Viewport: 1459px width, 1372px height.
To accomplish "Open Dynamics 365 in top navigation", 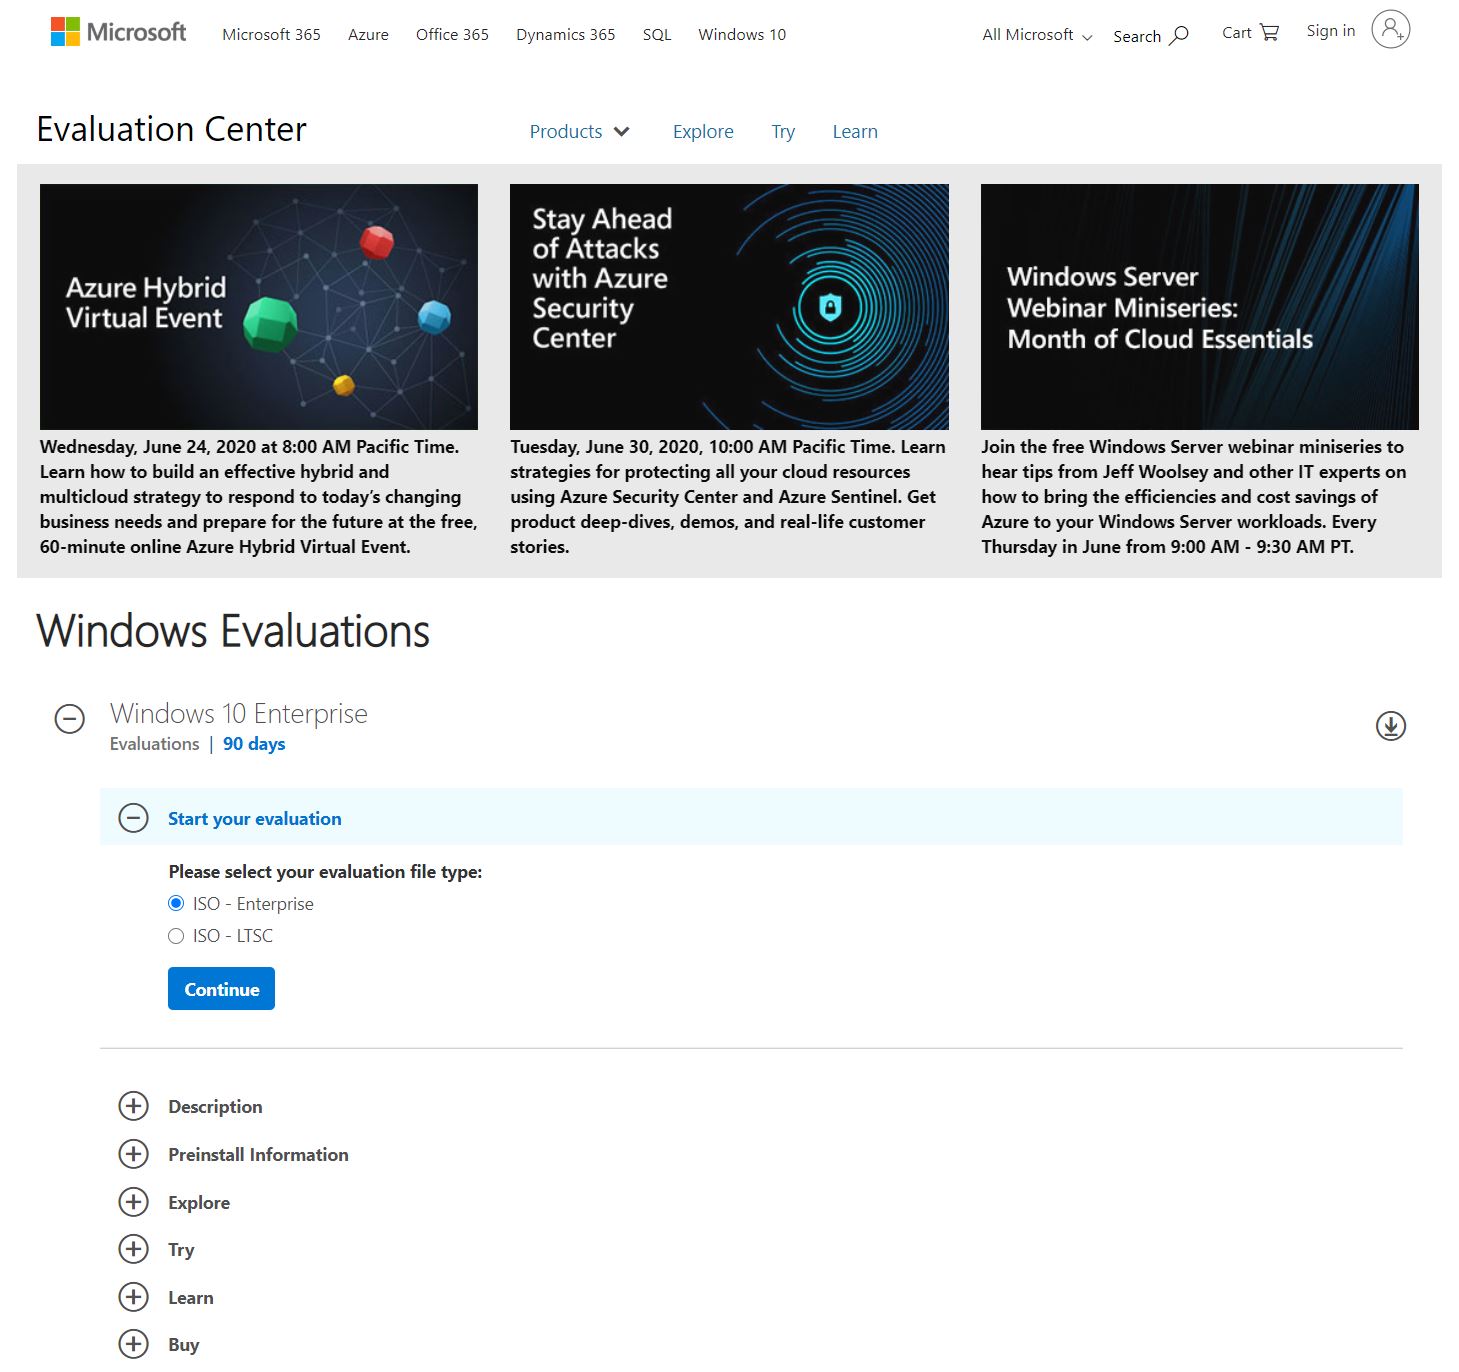I will 565,35.
